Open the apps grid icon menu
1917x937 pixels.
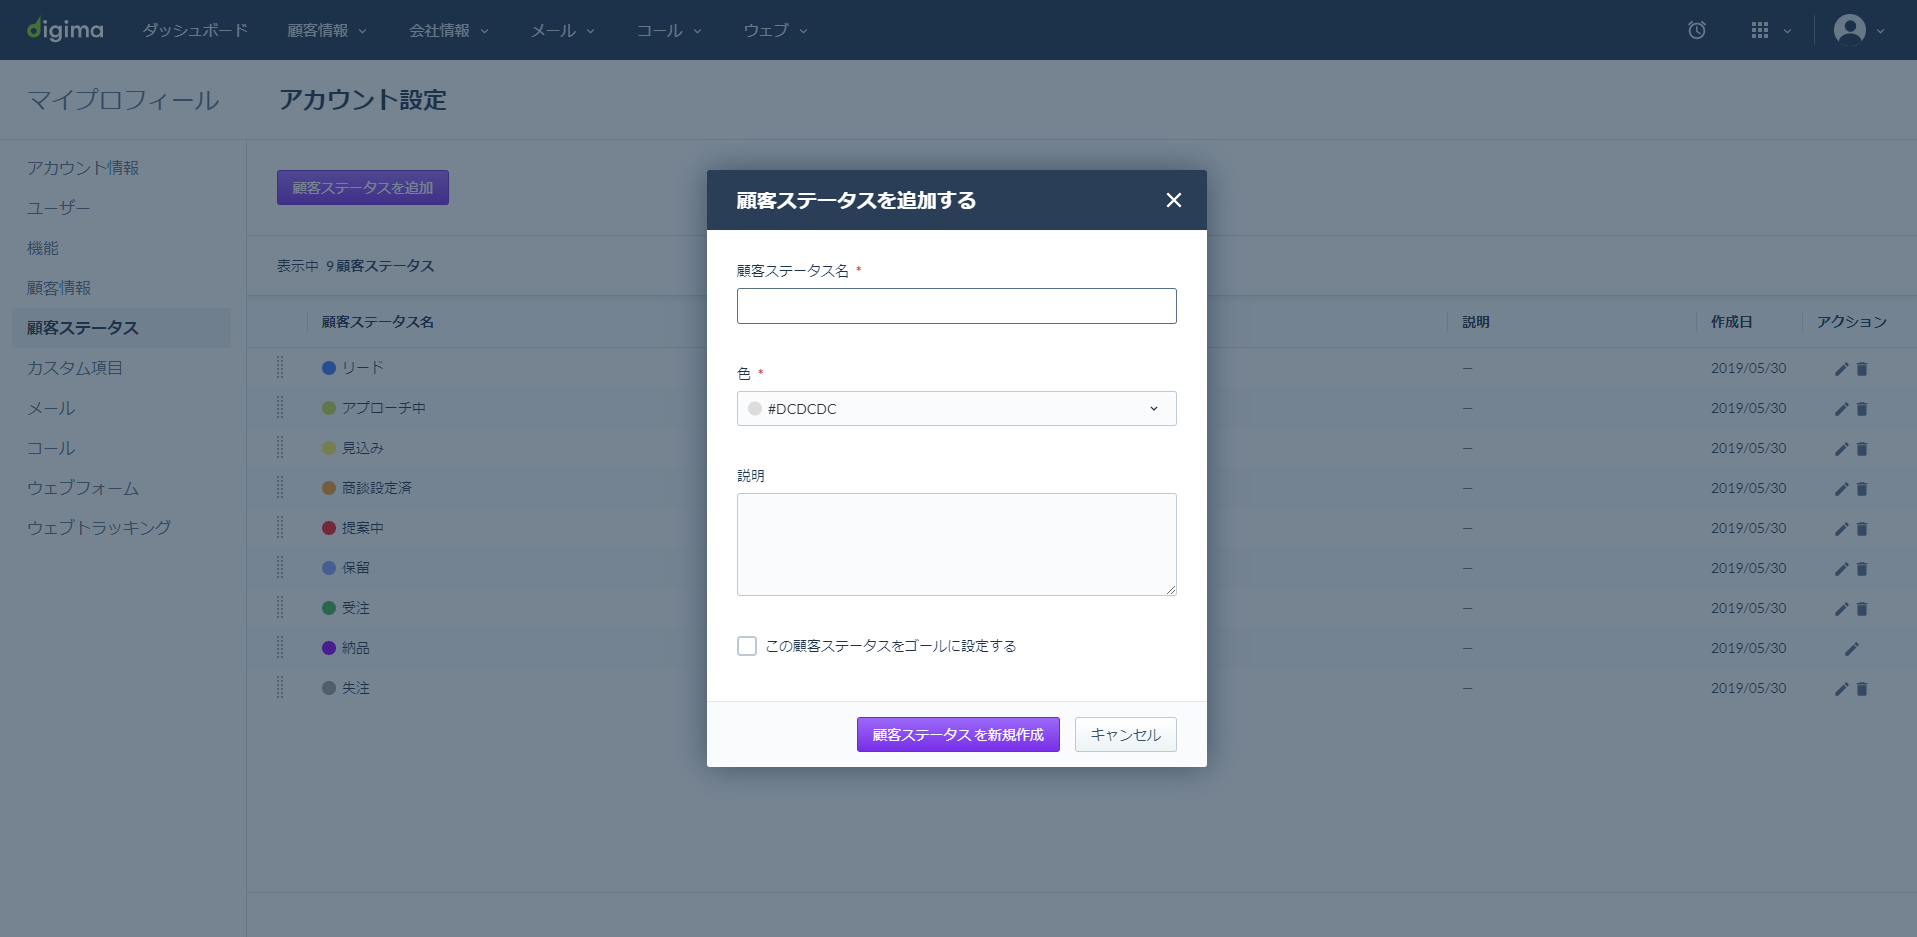tap(1770, 30)
